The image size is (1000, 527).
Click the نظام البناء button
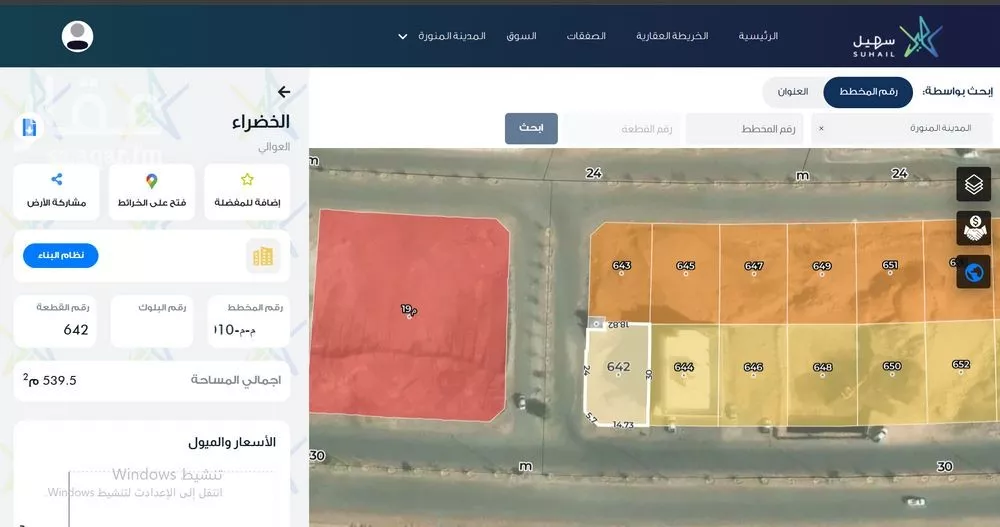(x=61, y=256)
